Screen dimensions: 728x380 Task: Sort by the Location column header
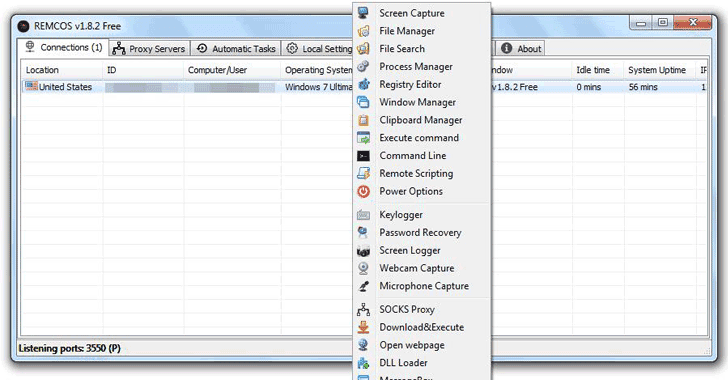tap(61, 70)
